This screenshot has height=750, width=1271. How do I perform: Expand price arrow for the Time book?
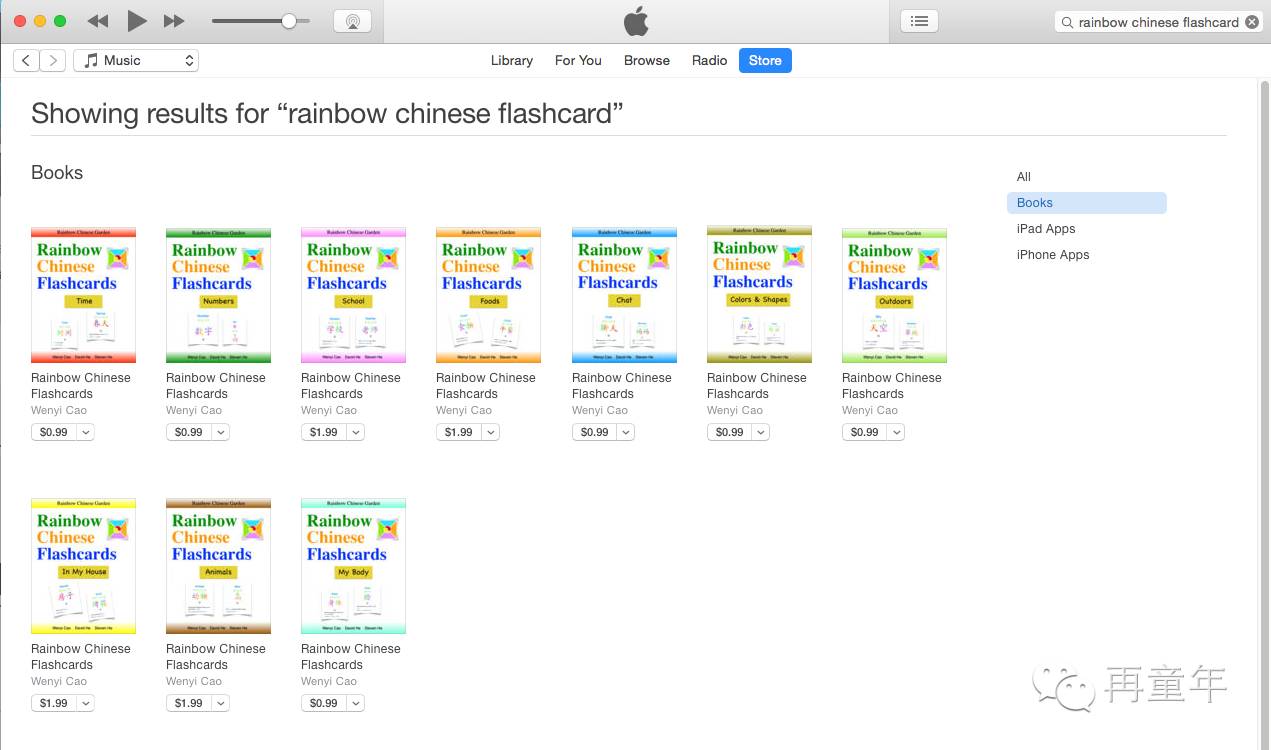tap(86, 432)
